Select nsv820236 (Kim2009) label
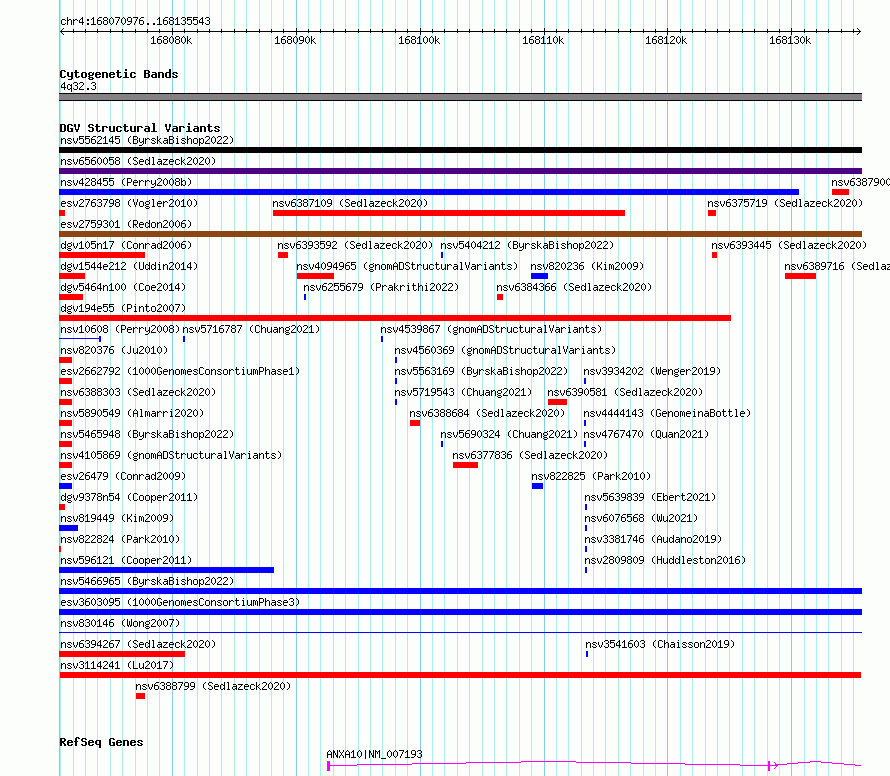Screen dimensions: 890x776 coord(587,266)
